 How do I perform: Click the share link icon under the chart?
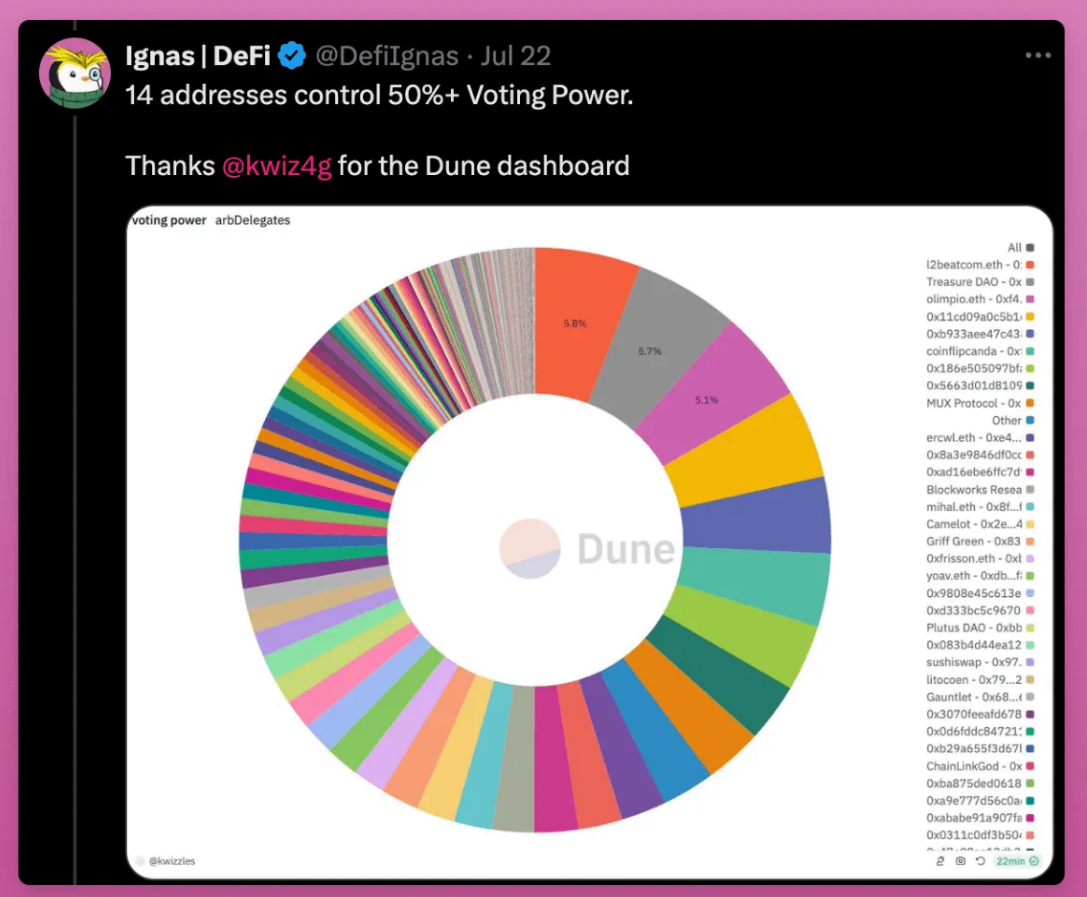pos(940,861)
